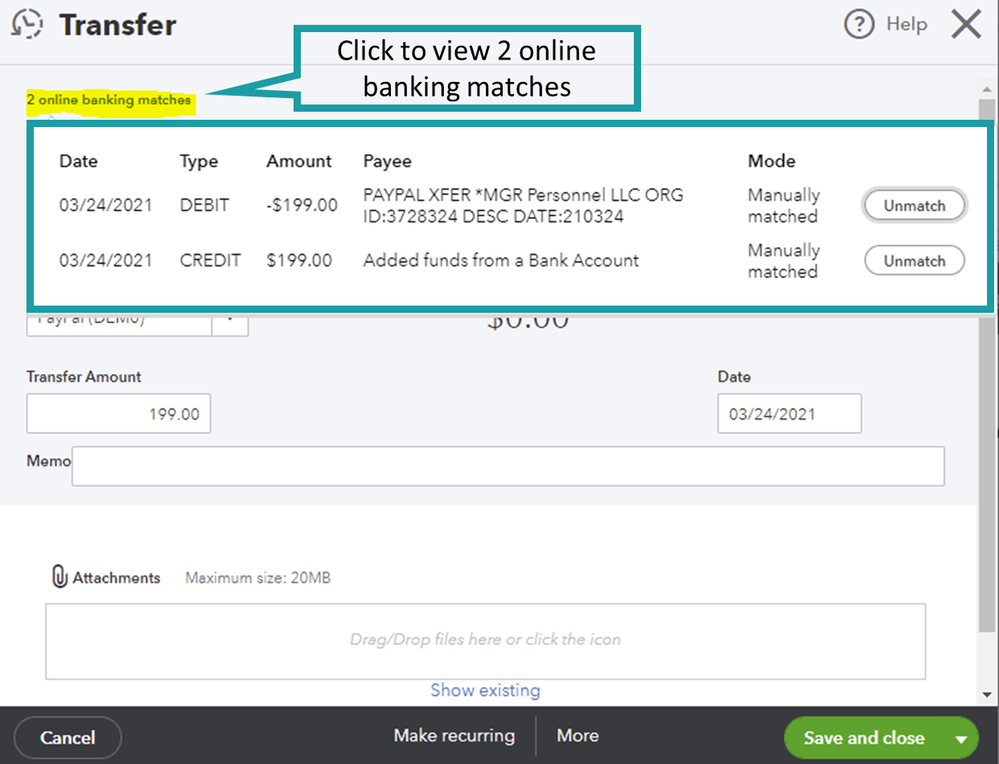Select the Added funds from a Bank Account text
Screen dimensions: 999x764
501,260
